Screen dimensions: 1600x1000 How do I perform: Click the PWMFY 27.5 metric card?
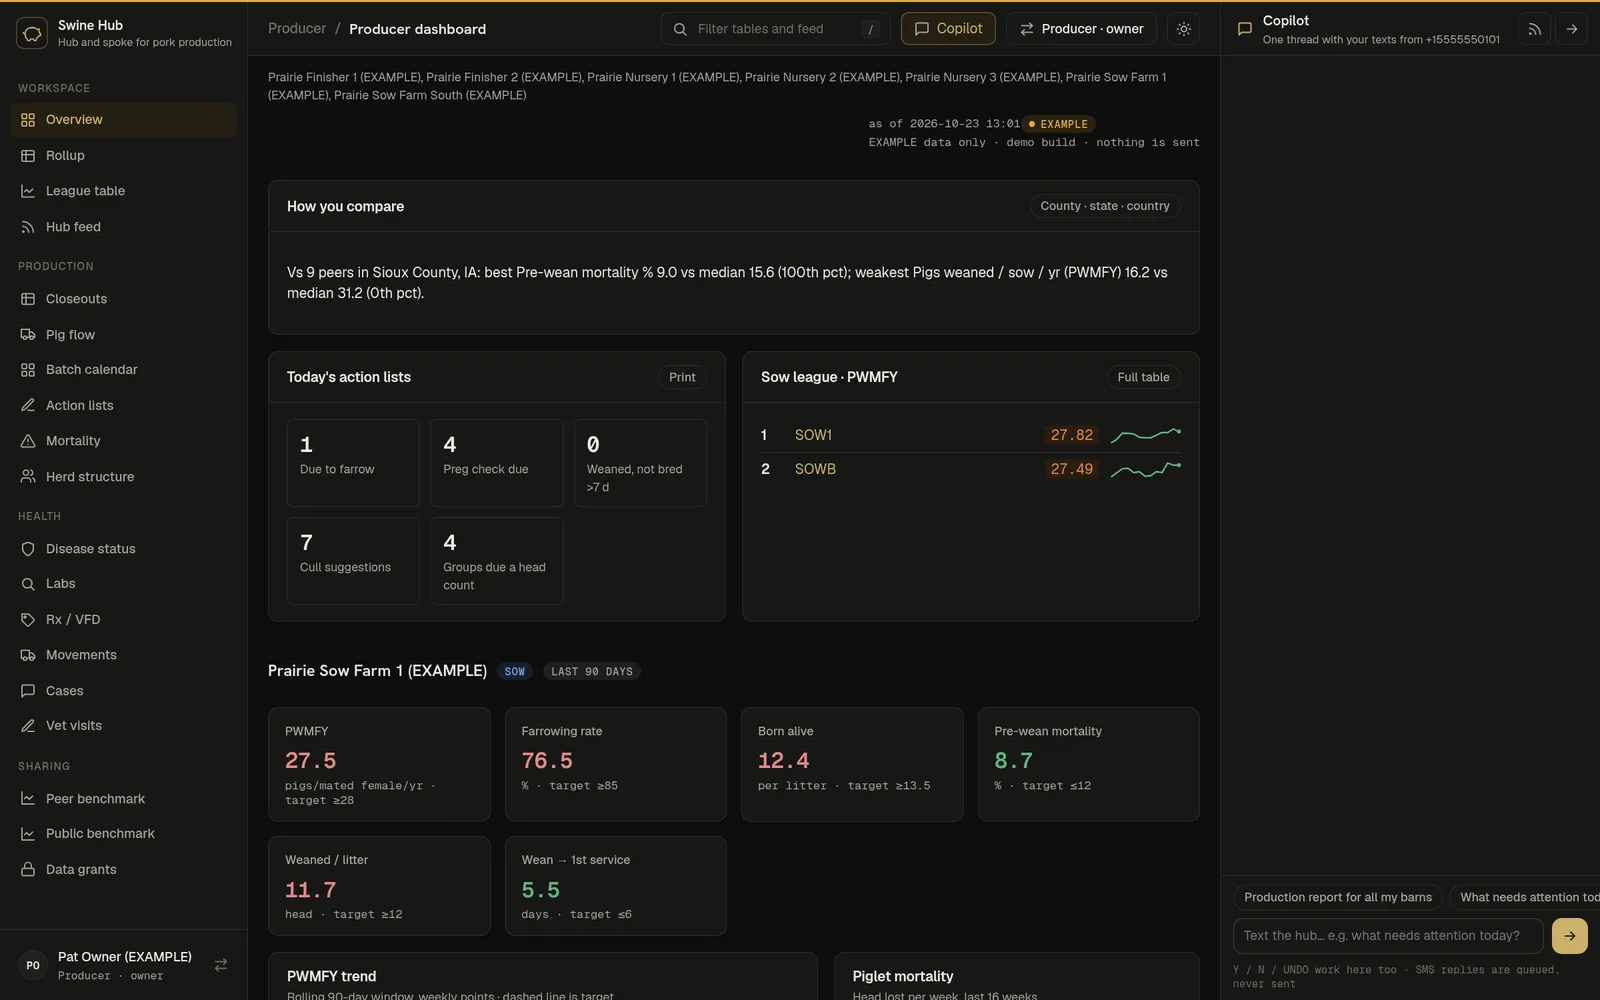tap(379, 765)
